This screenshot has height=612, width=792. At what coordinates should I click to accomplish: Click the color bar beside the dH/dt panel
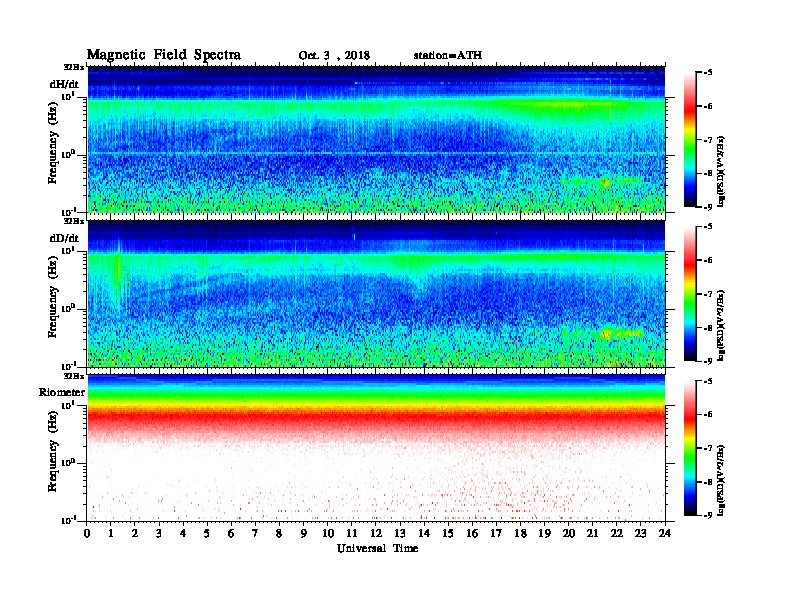coord(690,139)
